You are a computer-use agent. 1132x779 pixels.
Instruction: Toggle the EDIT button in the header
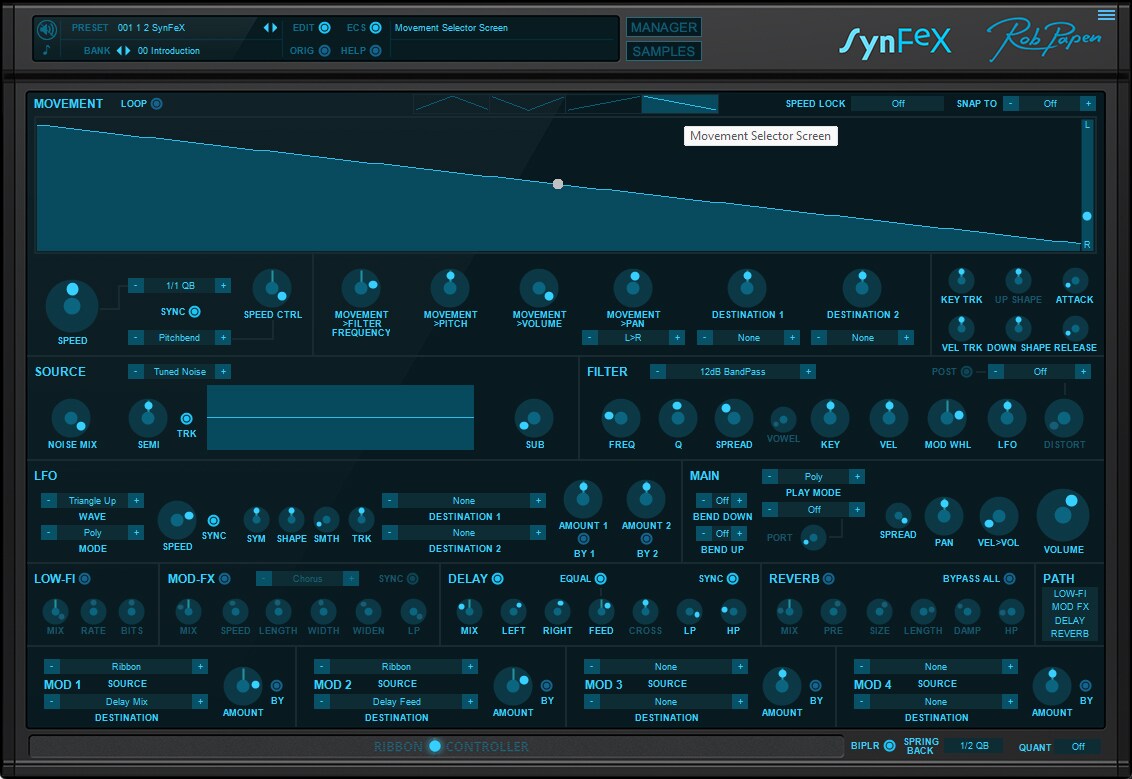tap(325, 27)
